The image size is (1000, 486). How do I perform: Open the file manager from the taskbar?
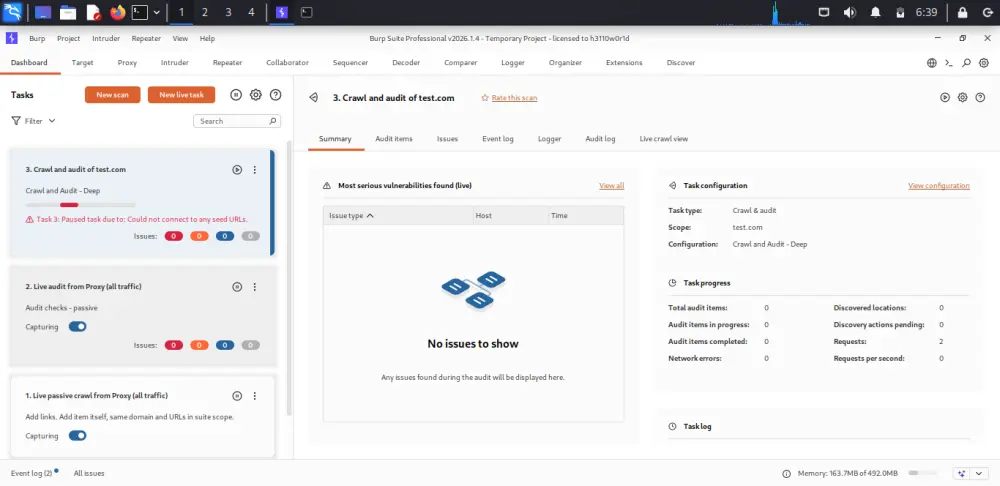(x=68, y=12)
